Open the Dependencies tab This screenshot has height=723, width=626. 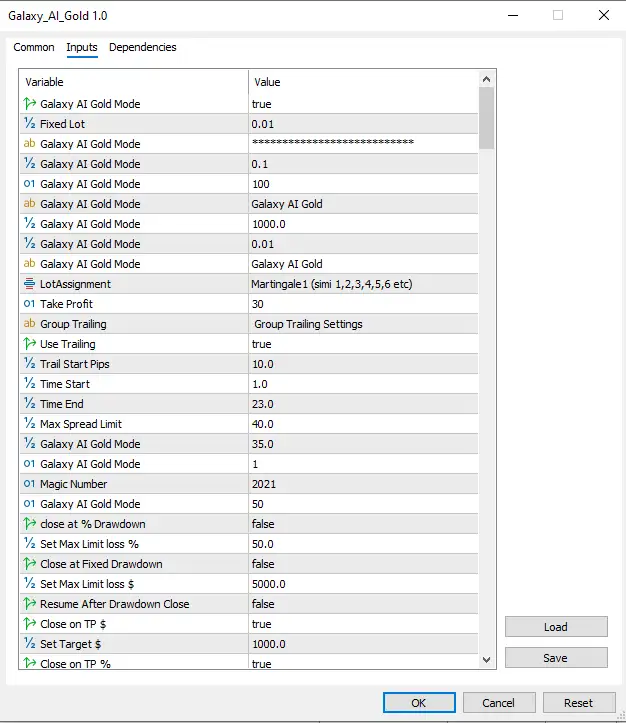[142, 47]
